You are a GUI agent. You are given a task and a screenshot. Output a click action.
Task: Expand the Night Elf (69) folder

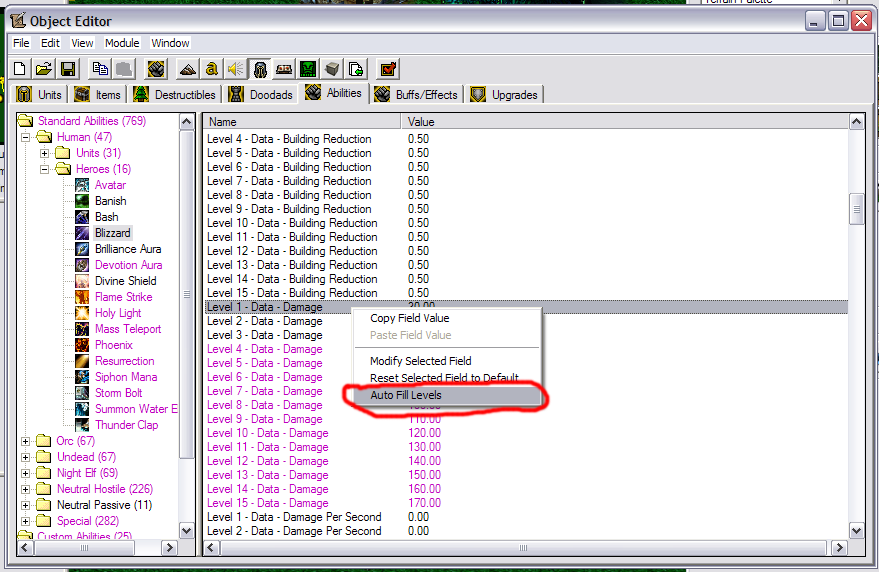coord(25,473)
